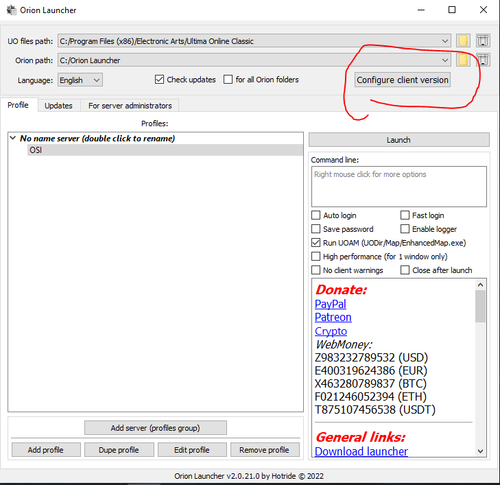Viewport: 500px width, 485px height.
Task: Uncheck Run UOAM EnhancedMap option
Action: point(316,243)
